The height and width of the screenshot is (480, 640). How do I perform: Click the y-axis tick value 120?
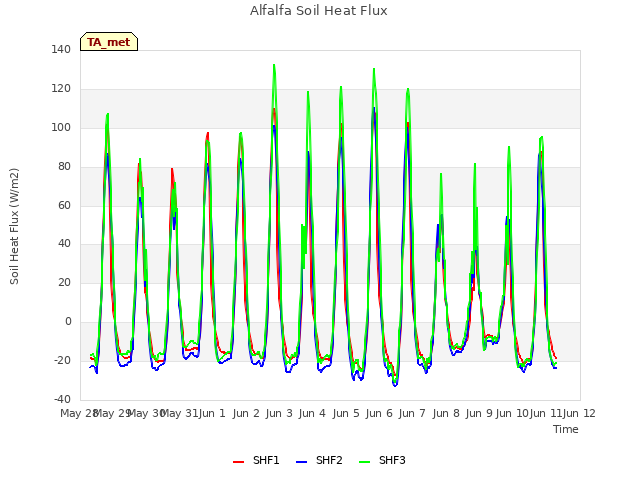click(61, 89)
